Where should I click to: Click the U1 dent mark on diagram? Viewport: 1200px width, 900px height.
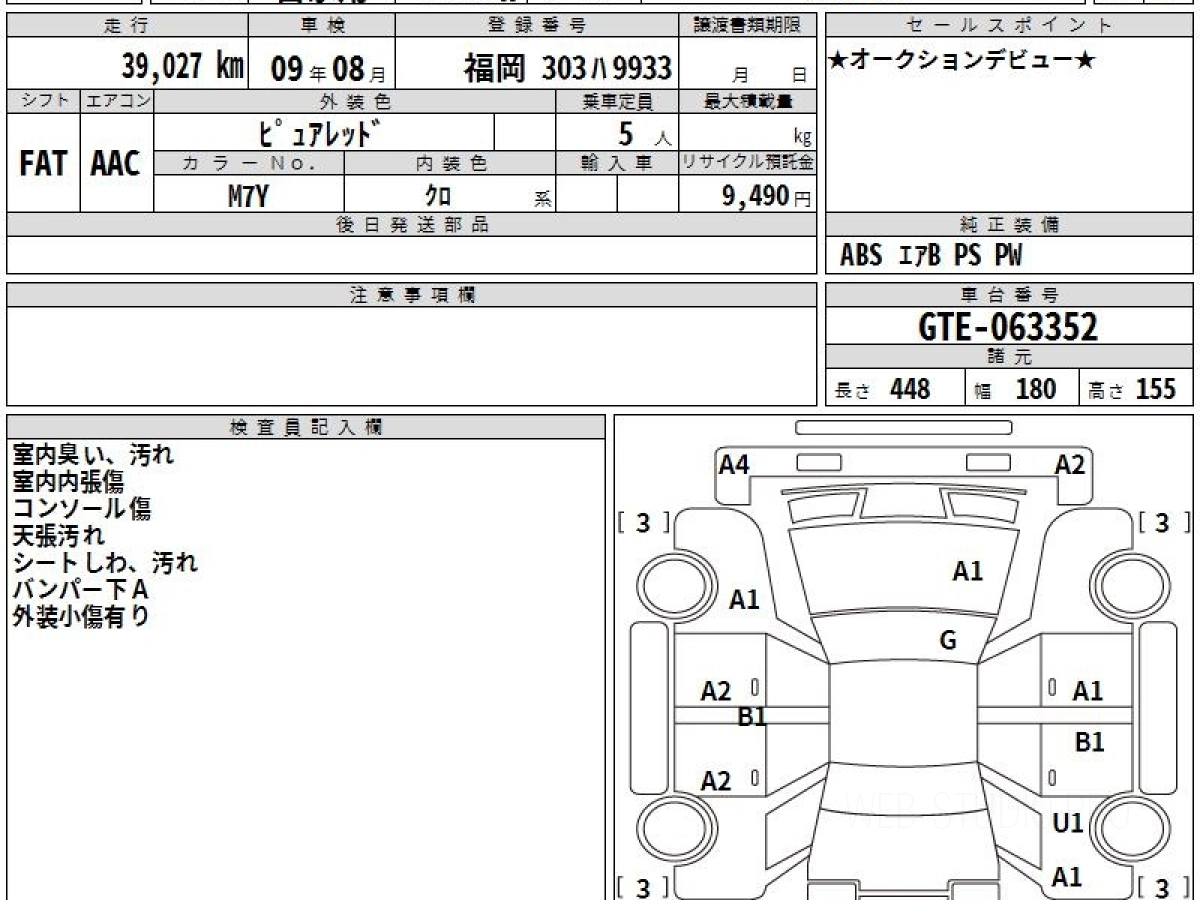pos(1068,823)
